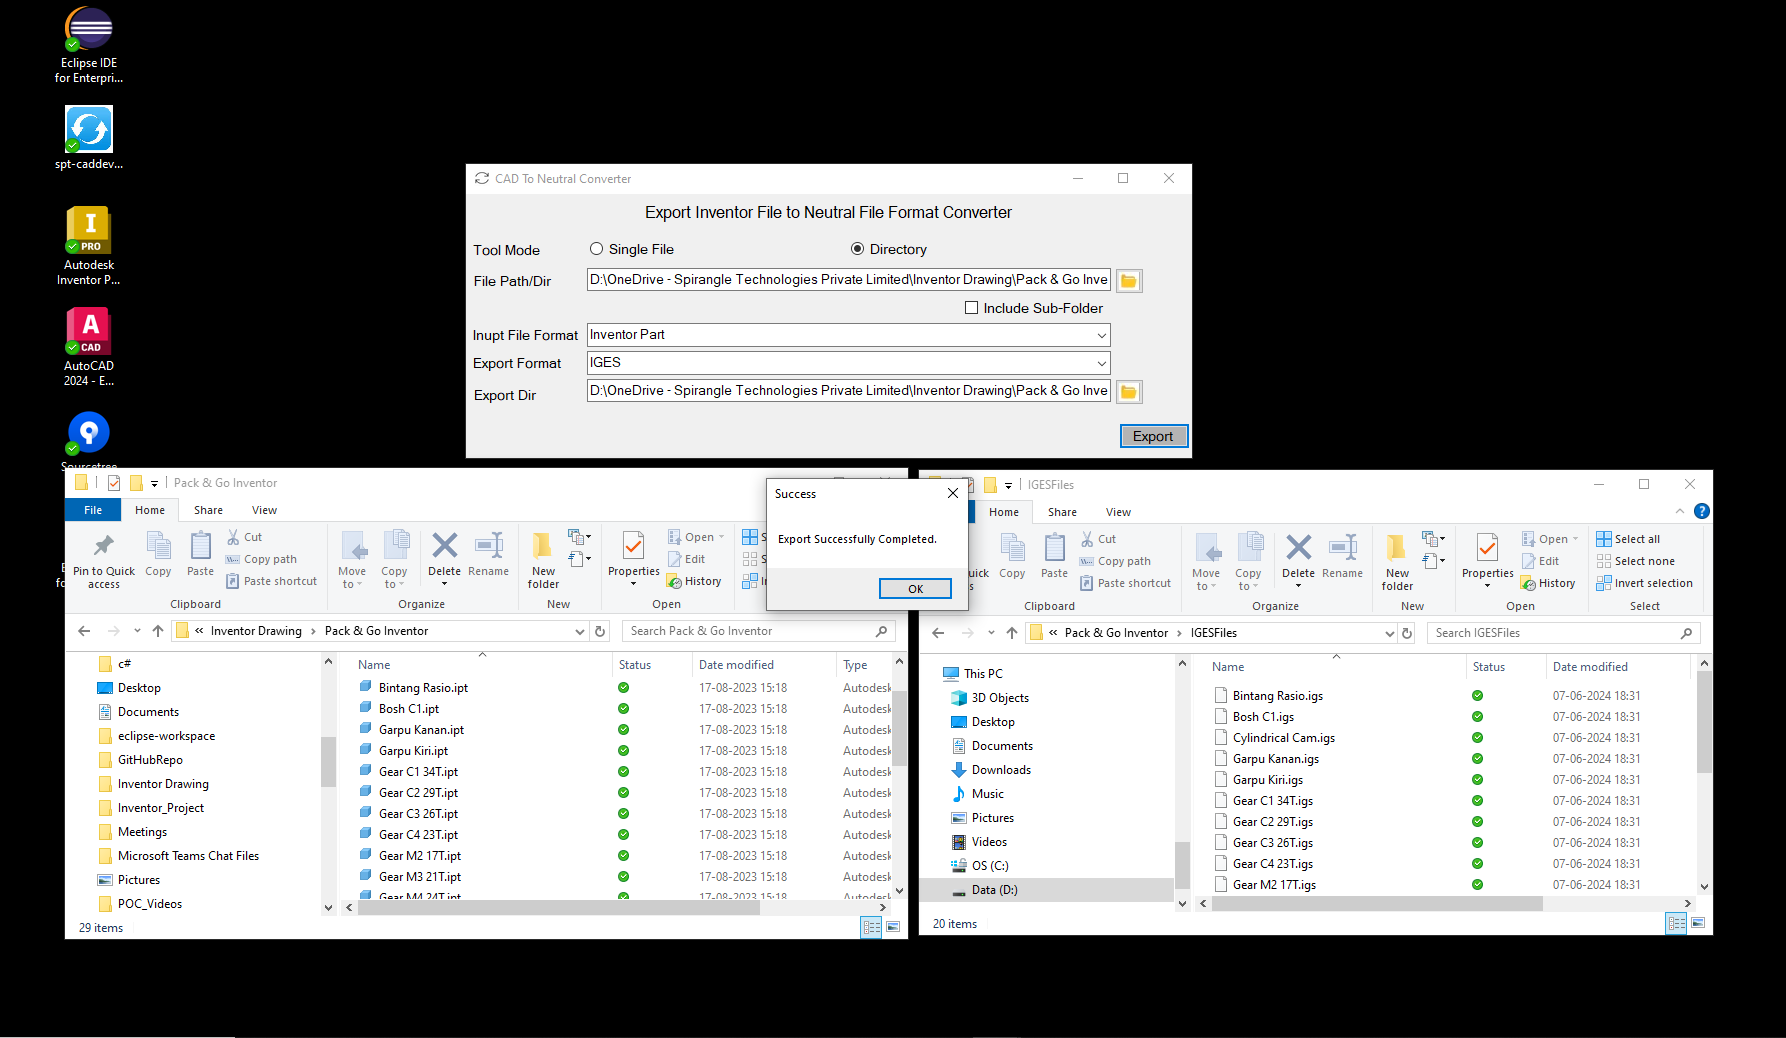The height and width of the screenshot is (1038, 1786).
Task: Click OK in the Success dialog
Action: [x=915, y=589]
